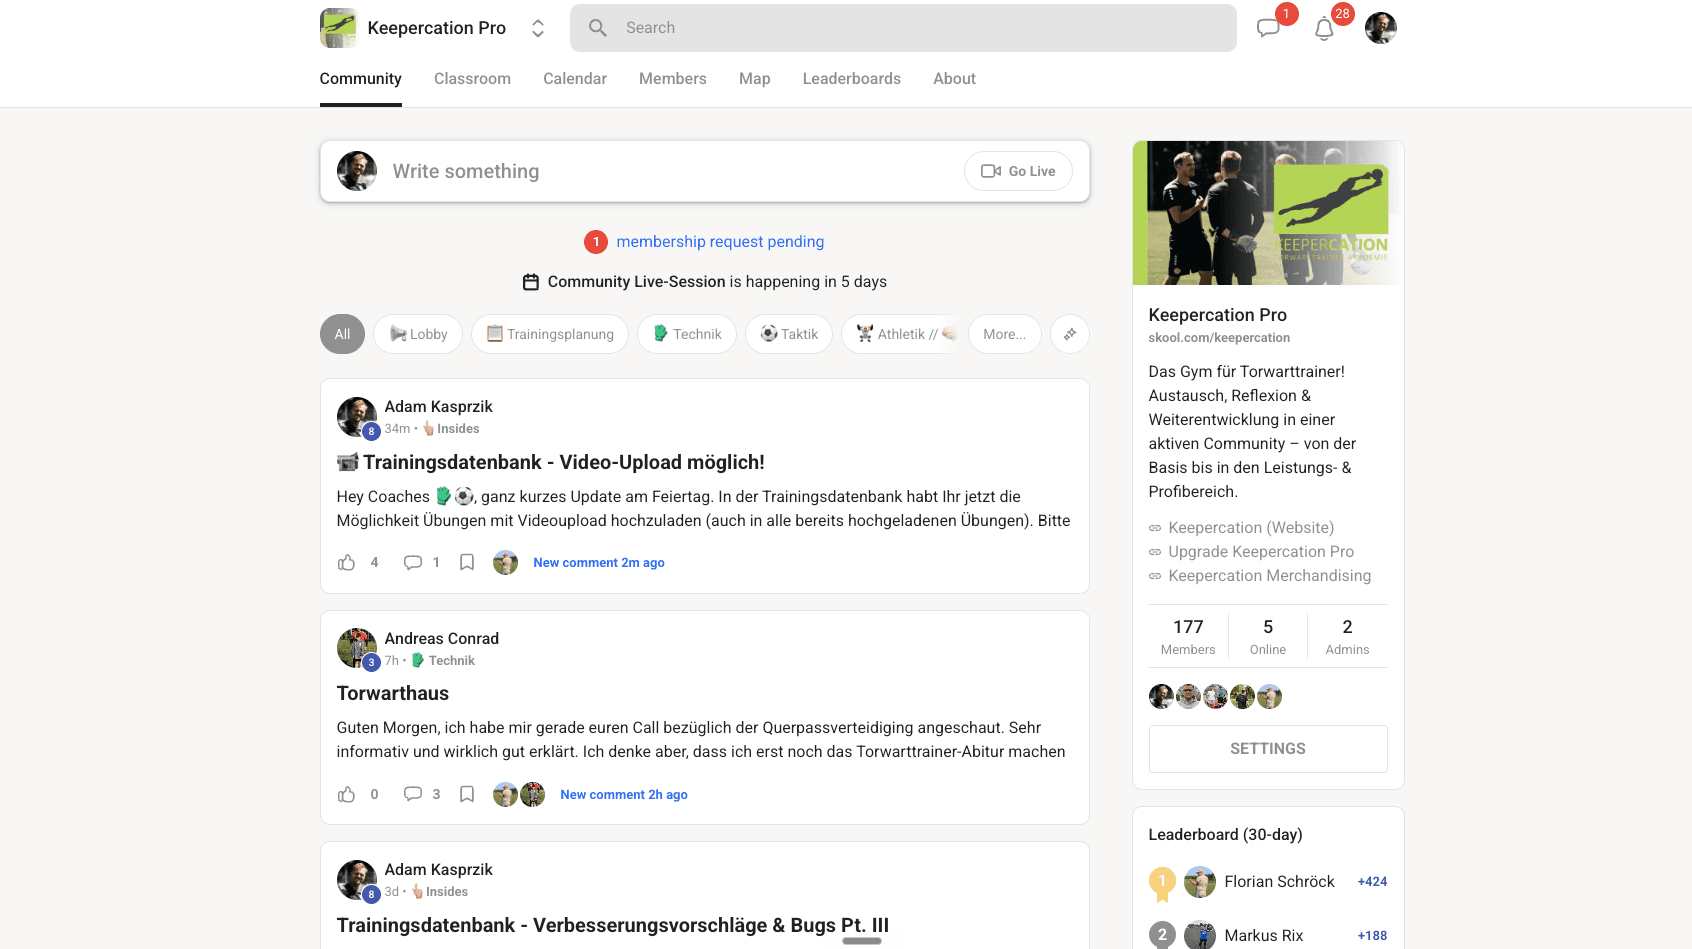
Task: Open user profile avatar menu
Action: [x=1380, y=28]
